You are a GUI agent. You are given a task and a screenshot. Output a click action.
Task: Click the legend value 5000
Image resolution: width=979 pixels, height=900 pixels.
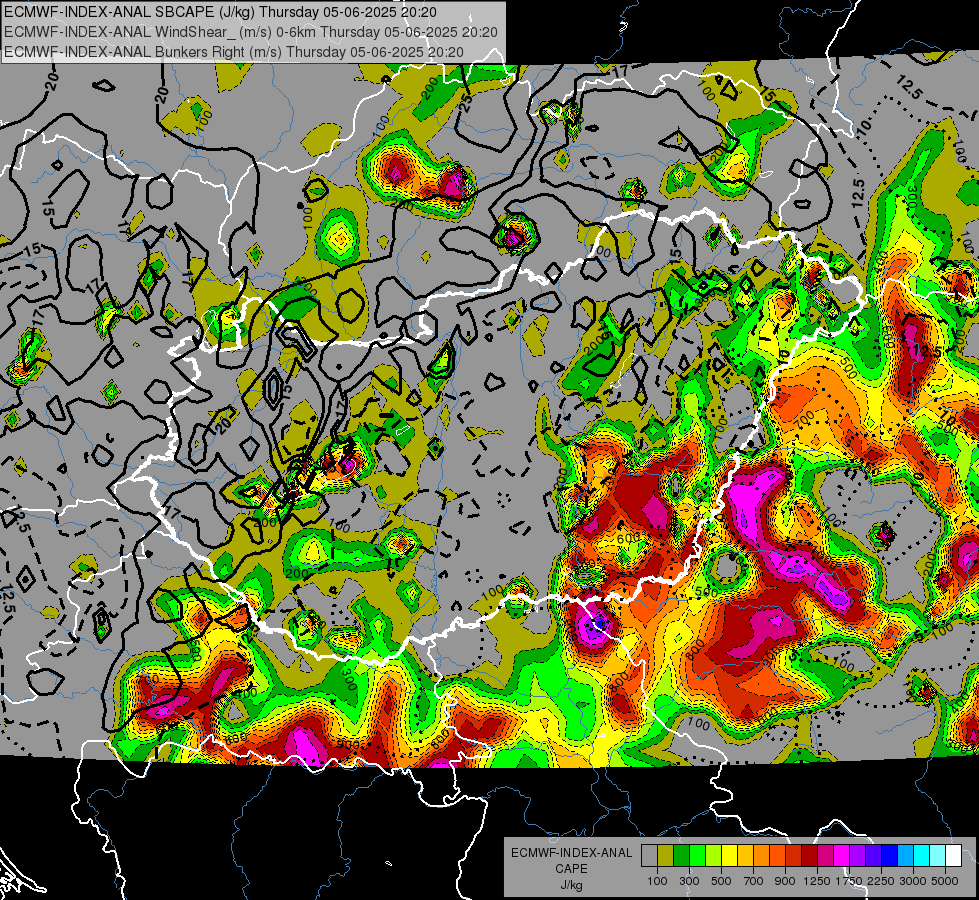pos(945,881)
